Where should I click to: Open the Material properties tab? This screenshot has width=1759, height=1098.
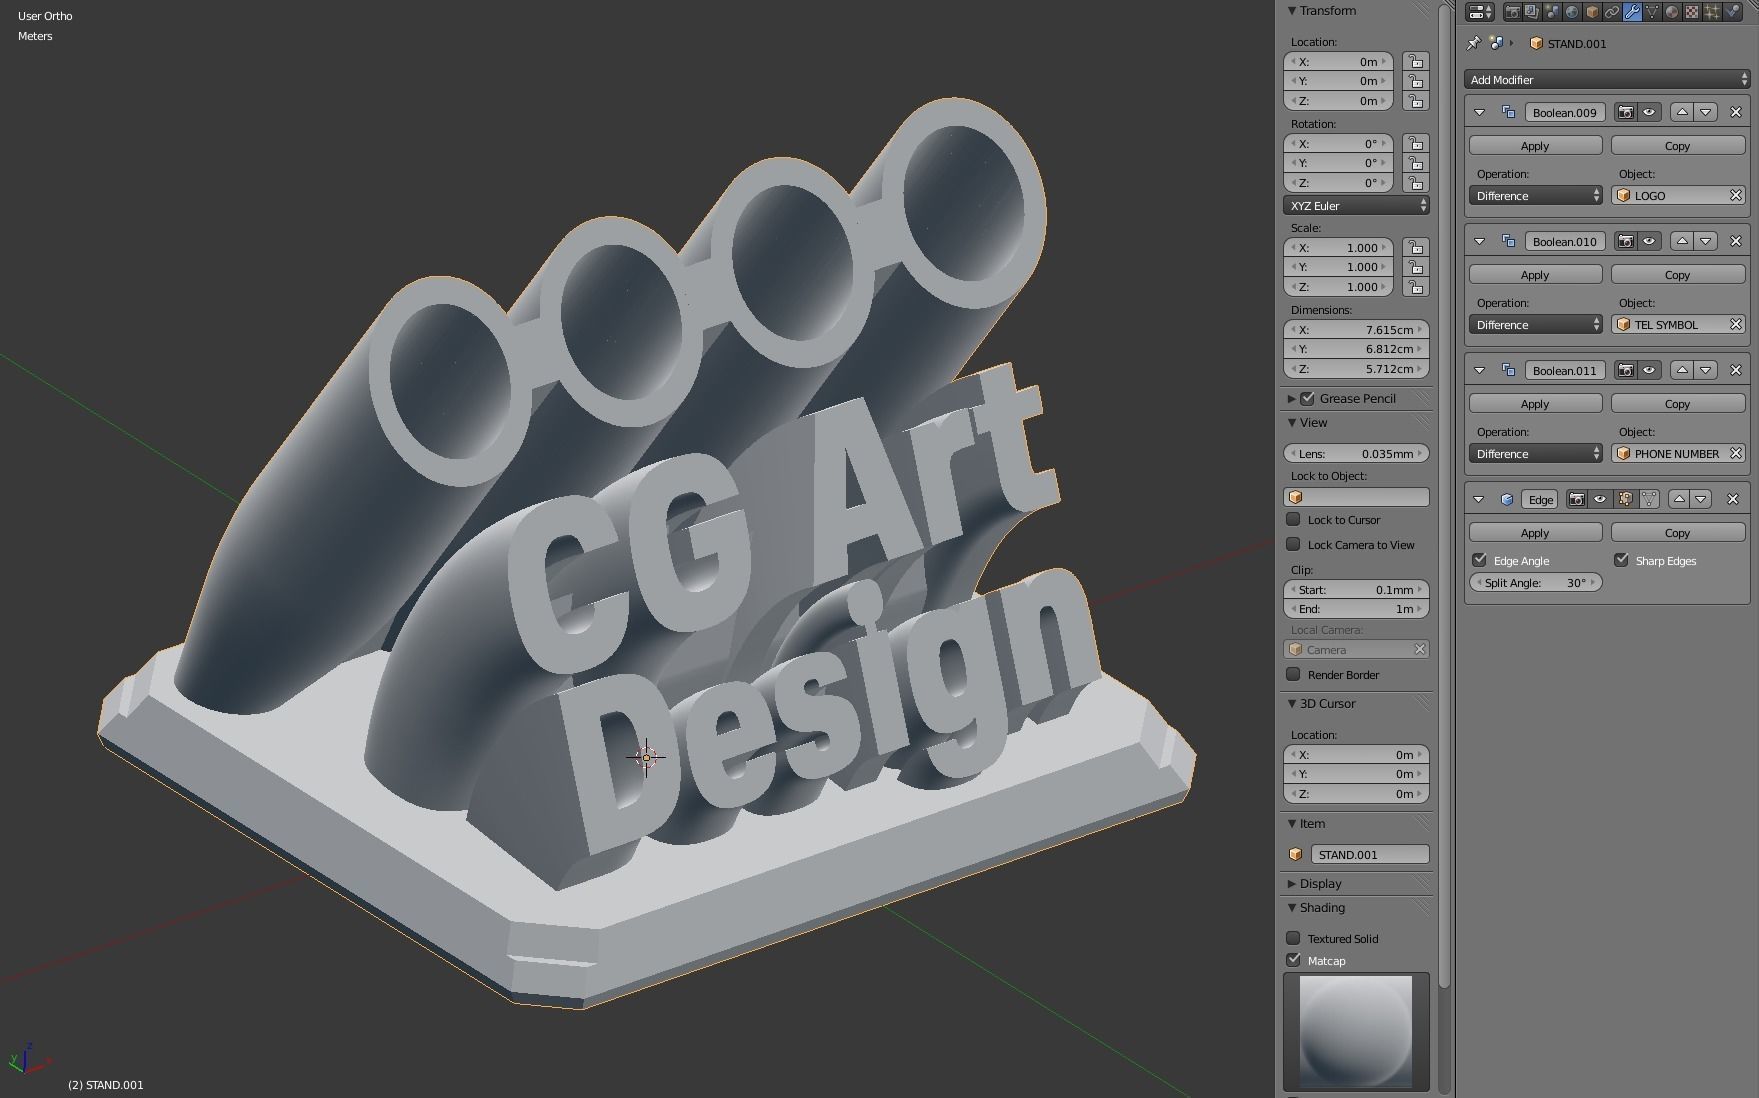[x=1671, y=12]
